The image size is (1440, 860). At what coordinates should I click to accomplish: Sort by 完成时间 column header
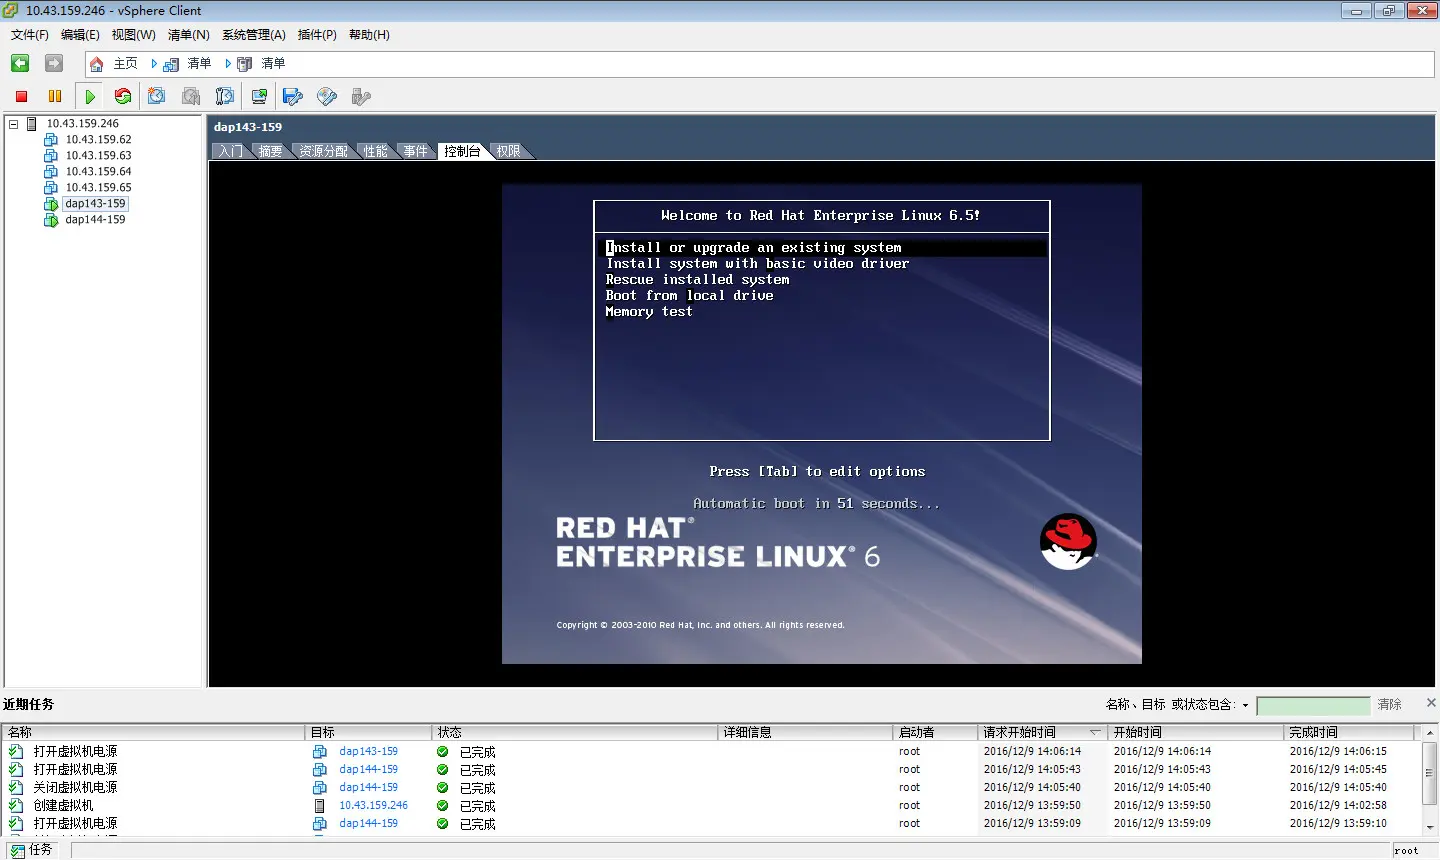coord(1349,732)
